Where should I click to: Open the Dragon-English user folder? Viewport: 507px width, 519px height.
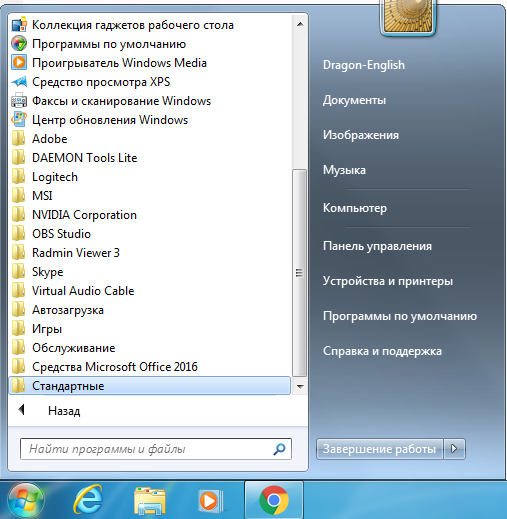tap(364, 65)
